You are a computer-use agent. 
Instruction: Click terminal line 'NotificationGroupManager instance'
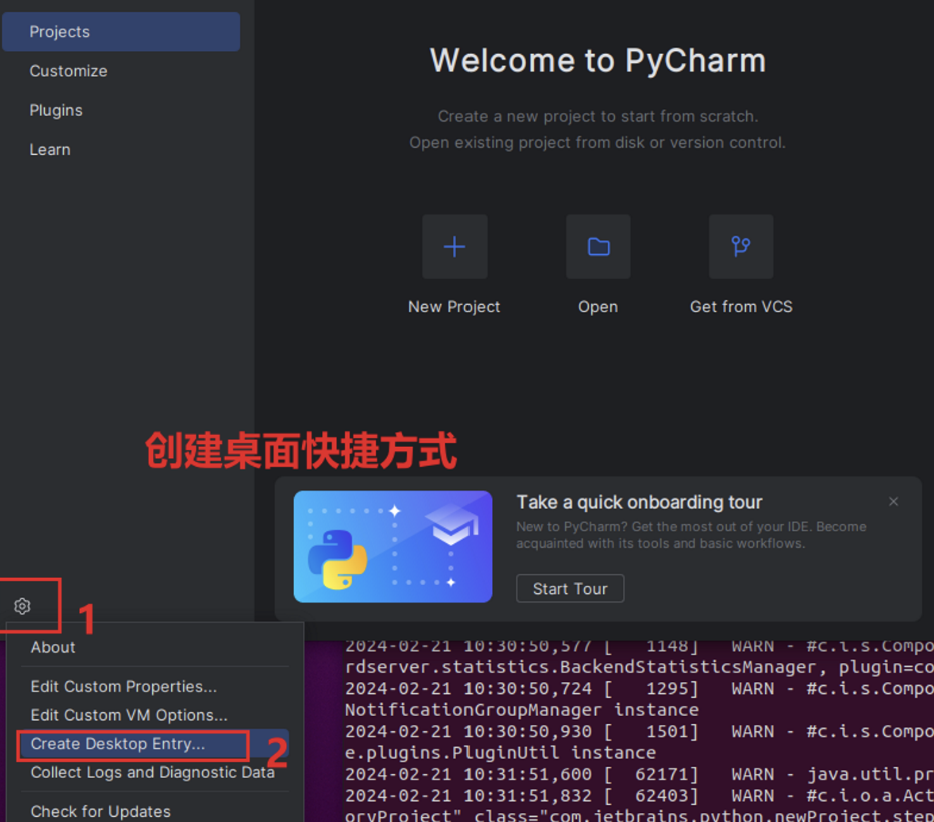point(522,710)
